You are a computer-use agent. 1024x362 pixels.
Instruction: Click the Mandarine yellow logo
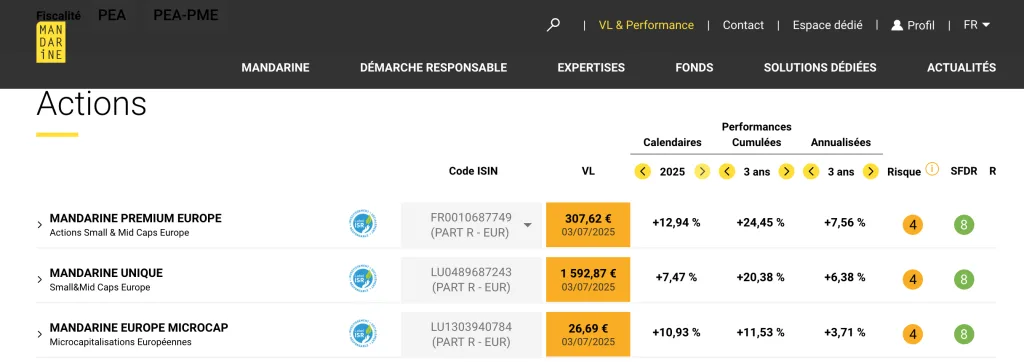click(51, 42)
